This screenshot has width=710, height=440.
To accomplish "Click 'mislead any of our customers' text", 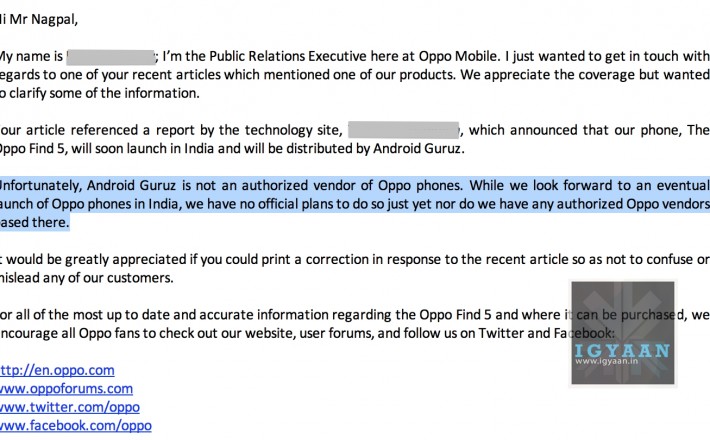I will pos(100,277).
